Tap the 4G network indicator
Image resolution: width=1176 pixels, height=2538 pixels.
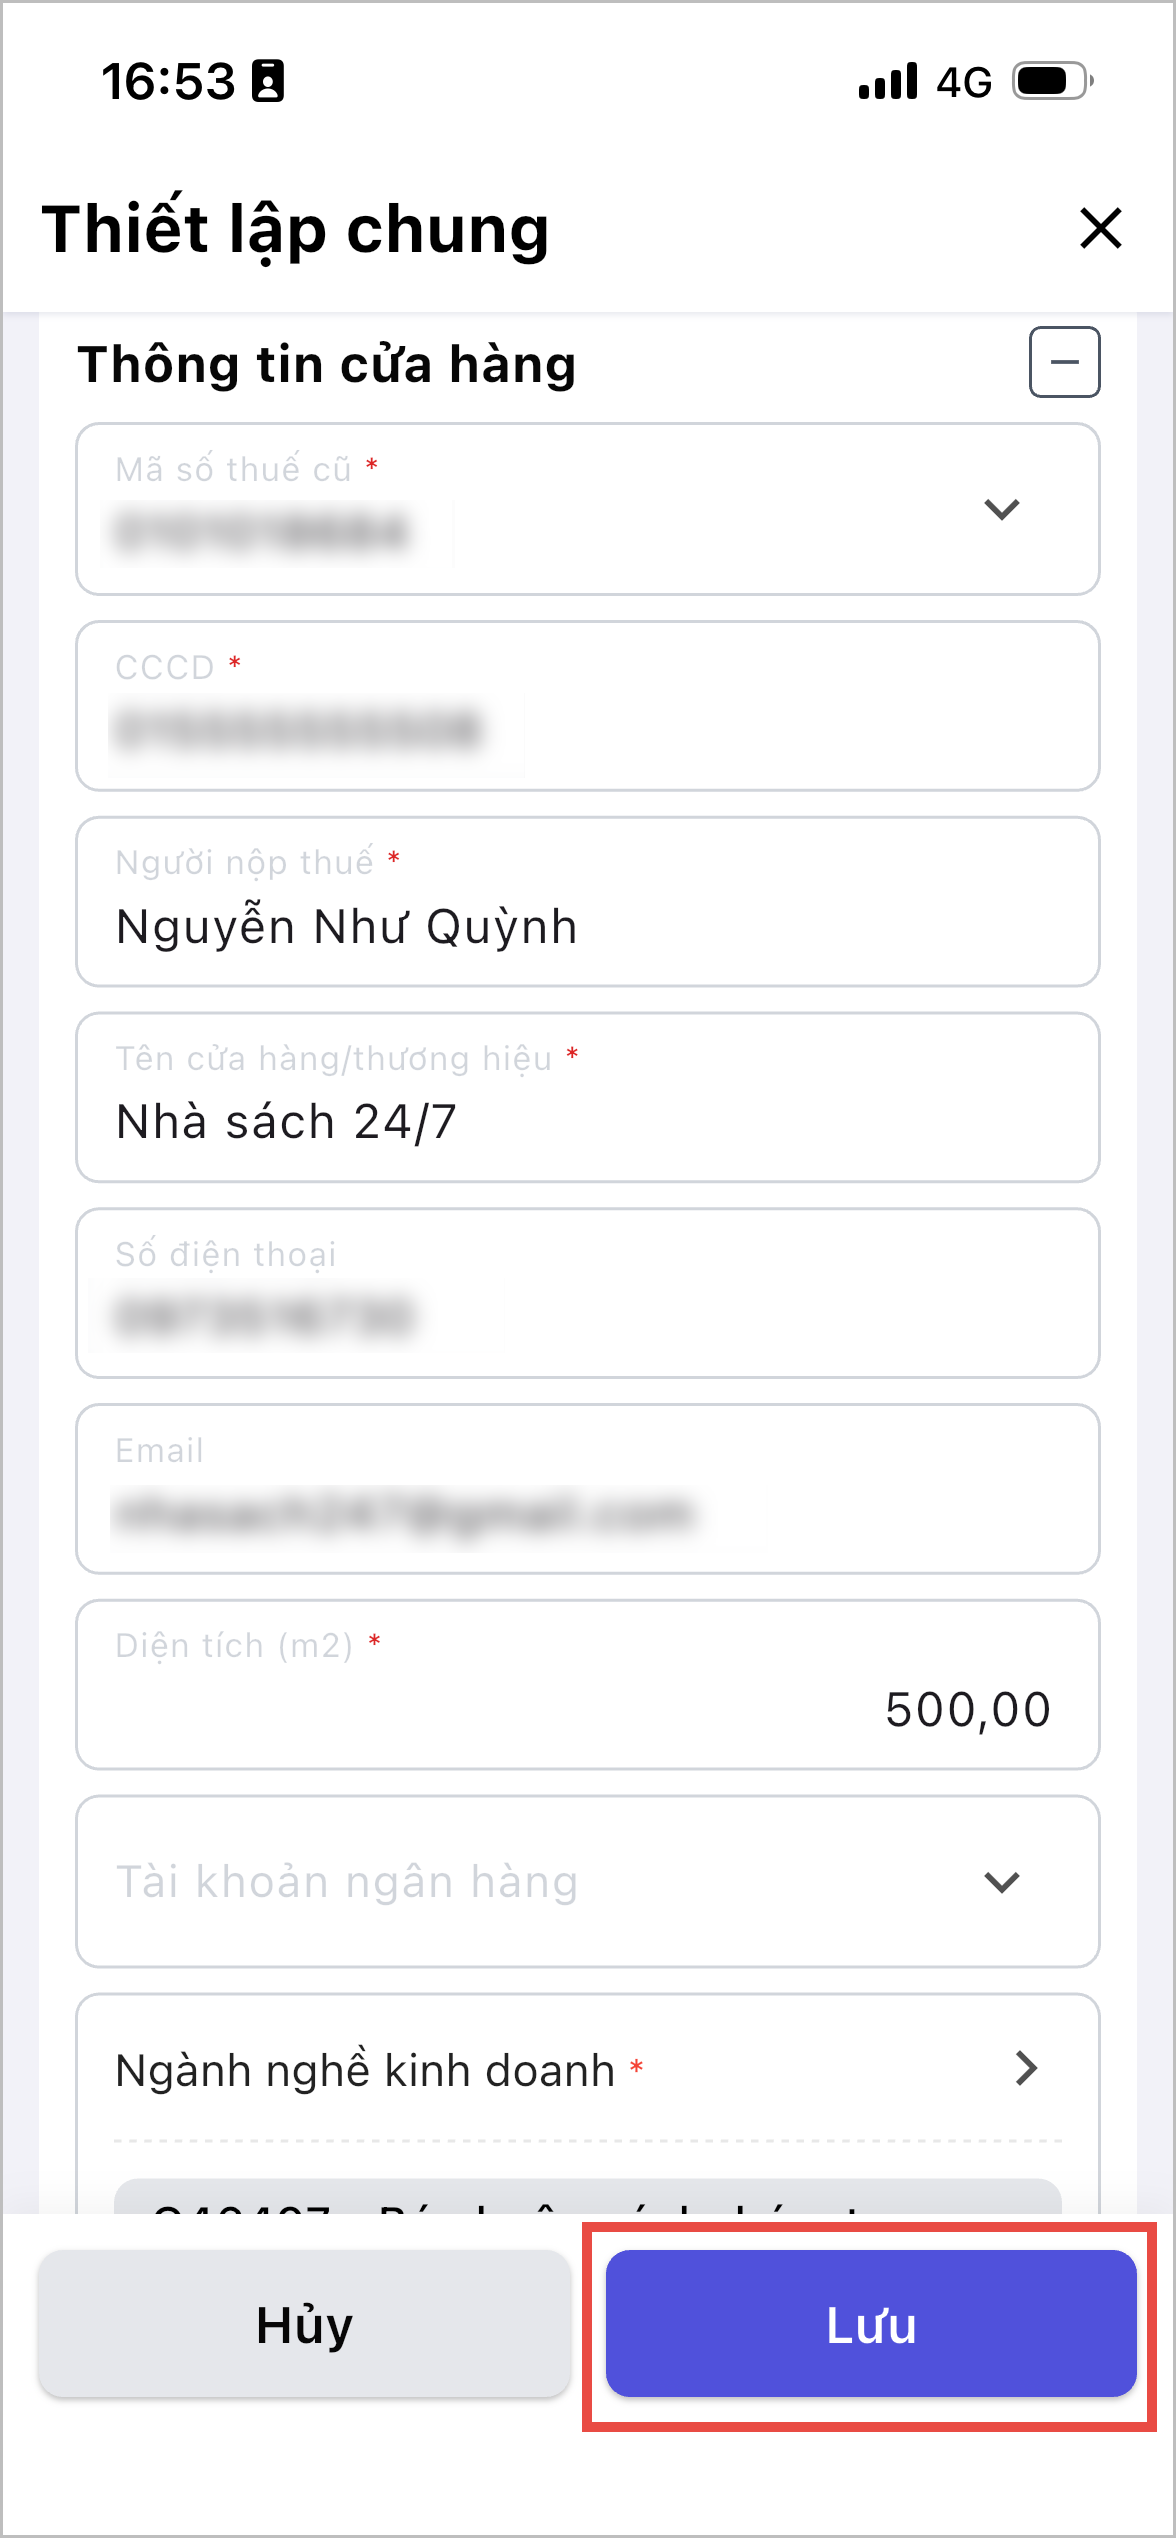tap(963, 82)
